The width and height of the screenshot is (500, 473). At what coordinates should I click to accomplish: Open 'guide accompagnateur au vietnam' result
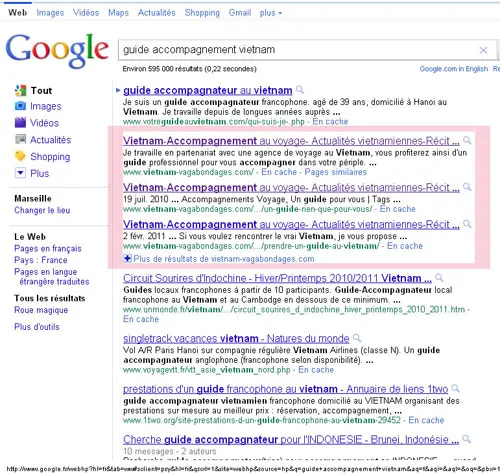click(x=208, y=90)
